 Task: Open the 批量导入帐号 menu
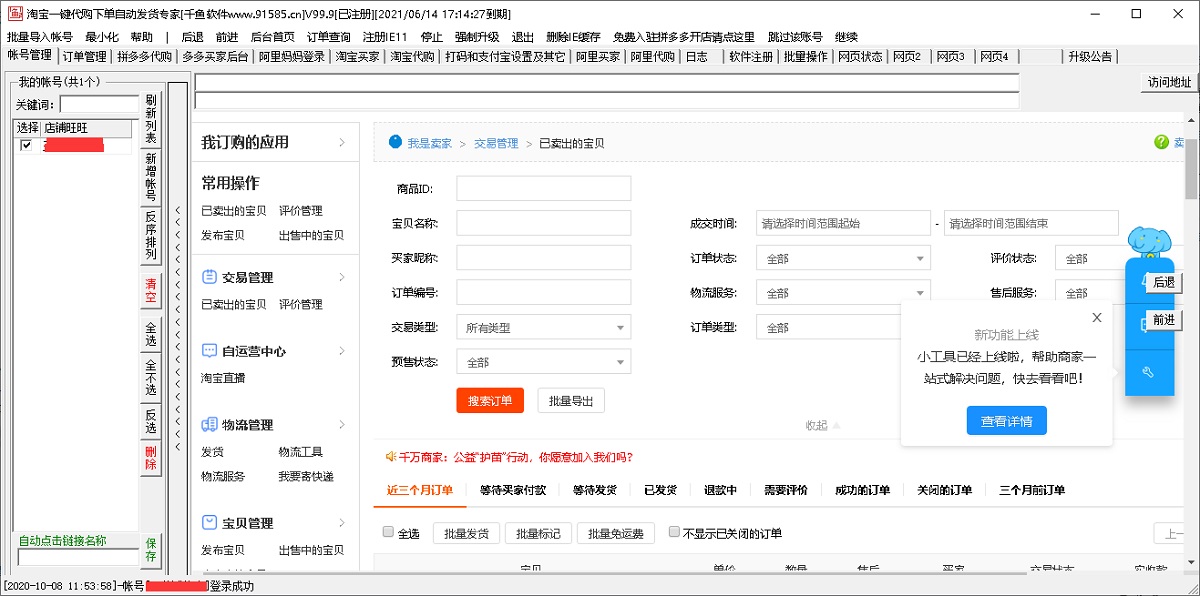[x=40, y=37]
